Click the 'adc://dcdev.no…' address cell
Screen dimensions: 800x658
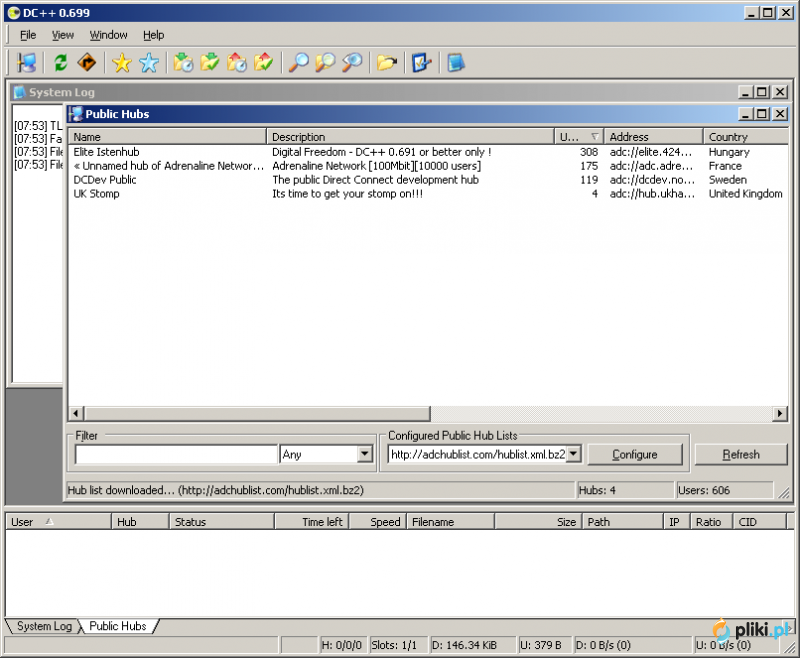pyautogui.click(x=652, y=180)
